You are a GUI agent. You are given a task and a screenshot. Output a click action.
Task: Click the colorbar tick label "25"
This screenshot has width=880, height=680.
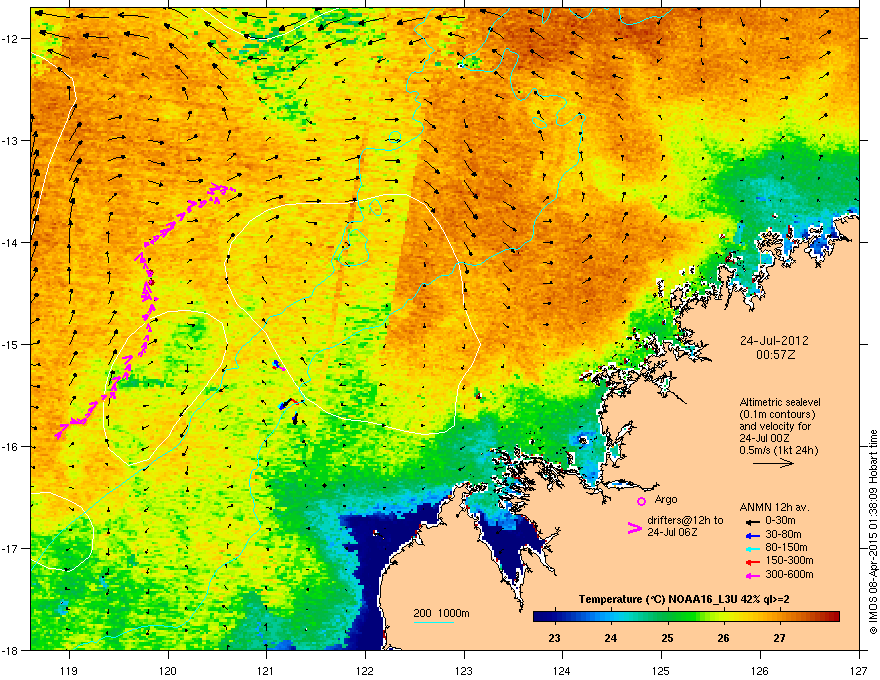click(667, 638)
